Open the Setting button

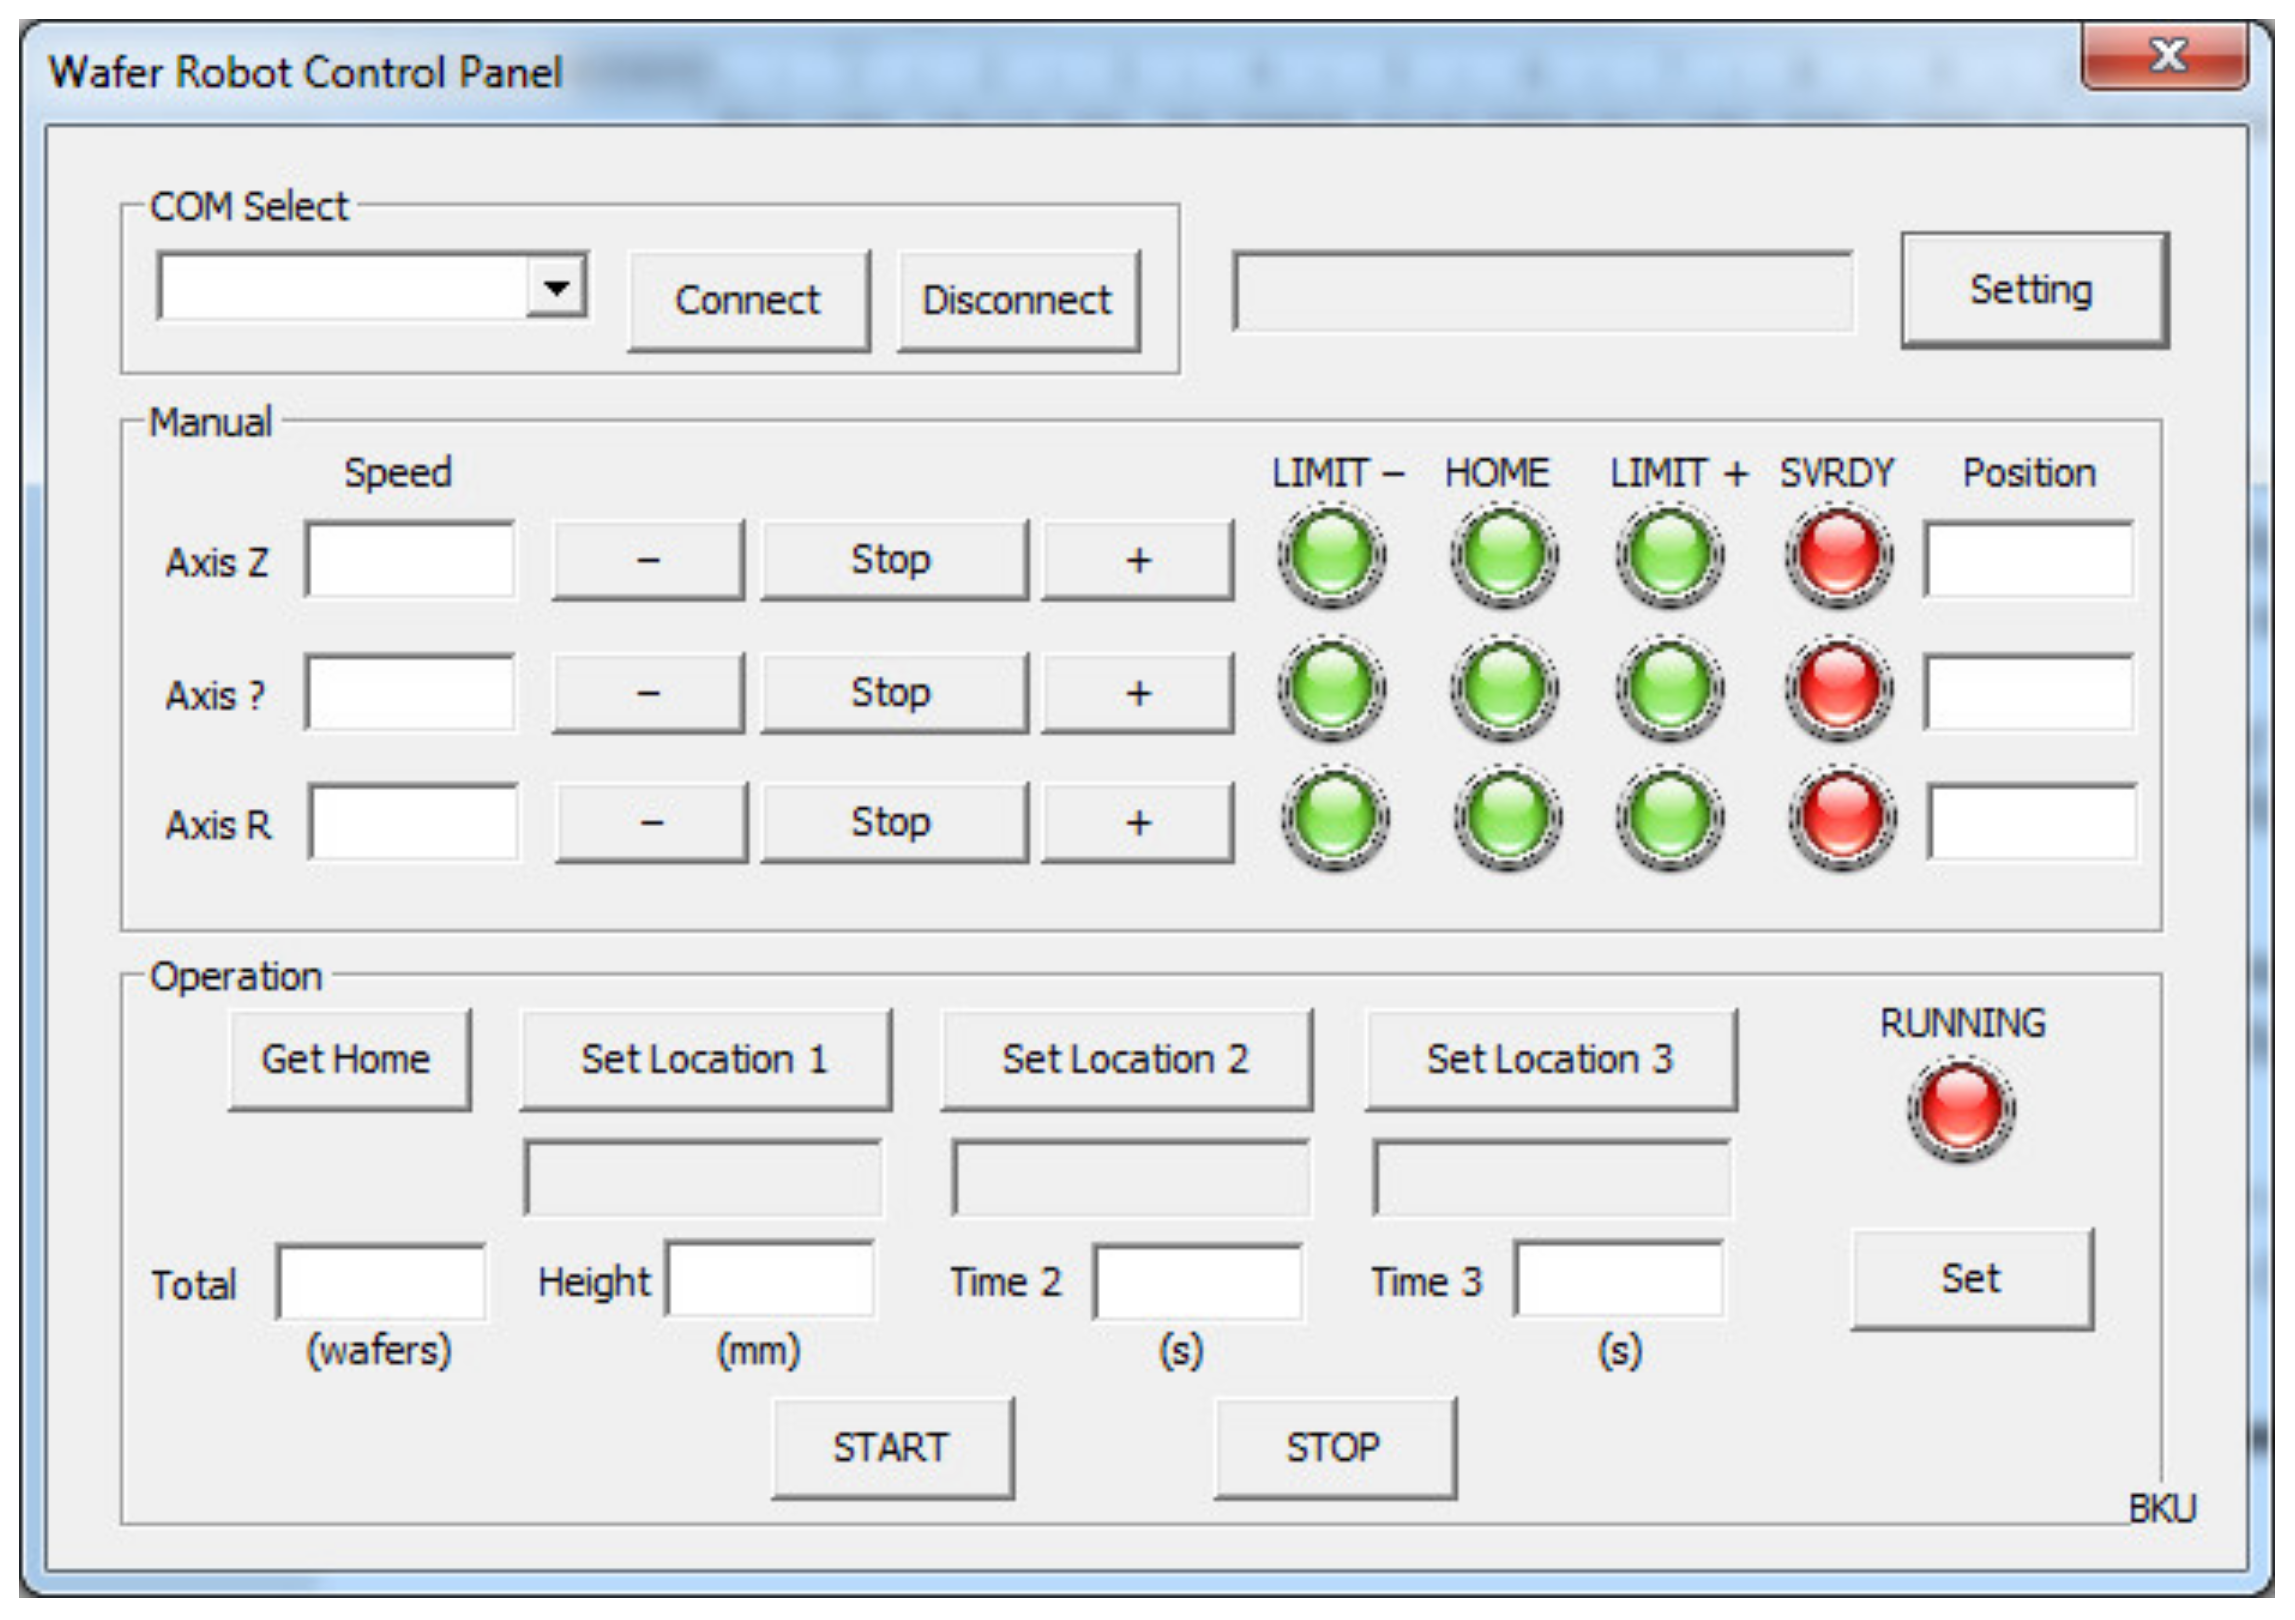2033,290
